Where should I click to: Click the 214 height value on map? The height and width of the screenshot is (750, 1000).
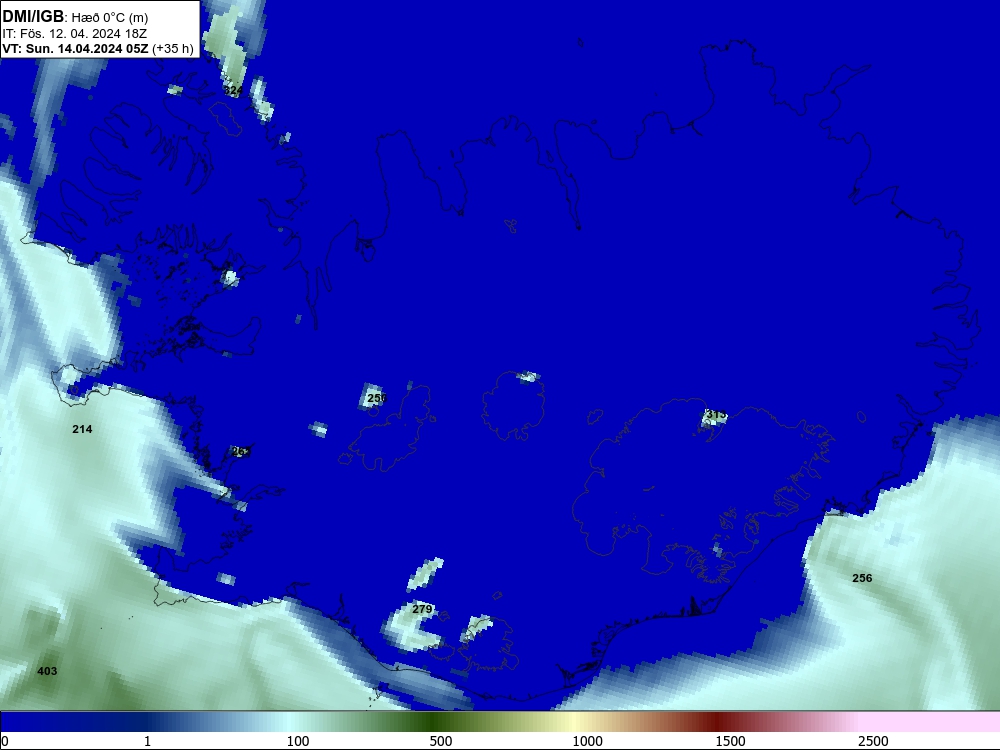point(82,429)
